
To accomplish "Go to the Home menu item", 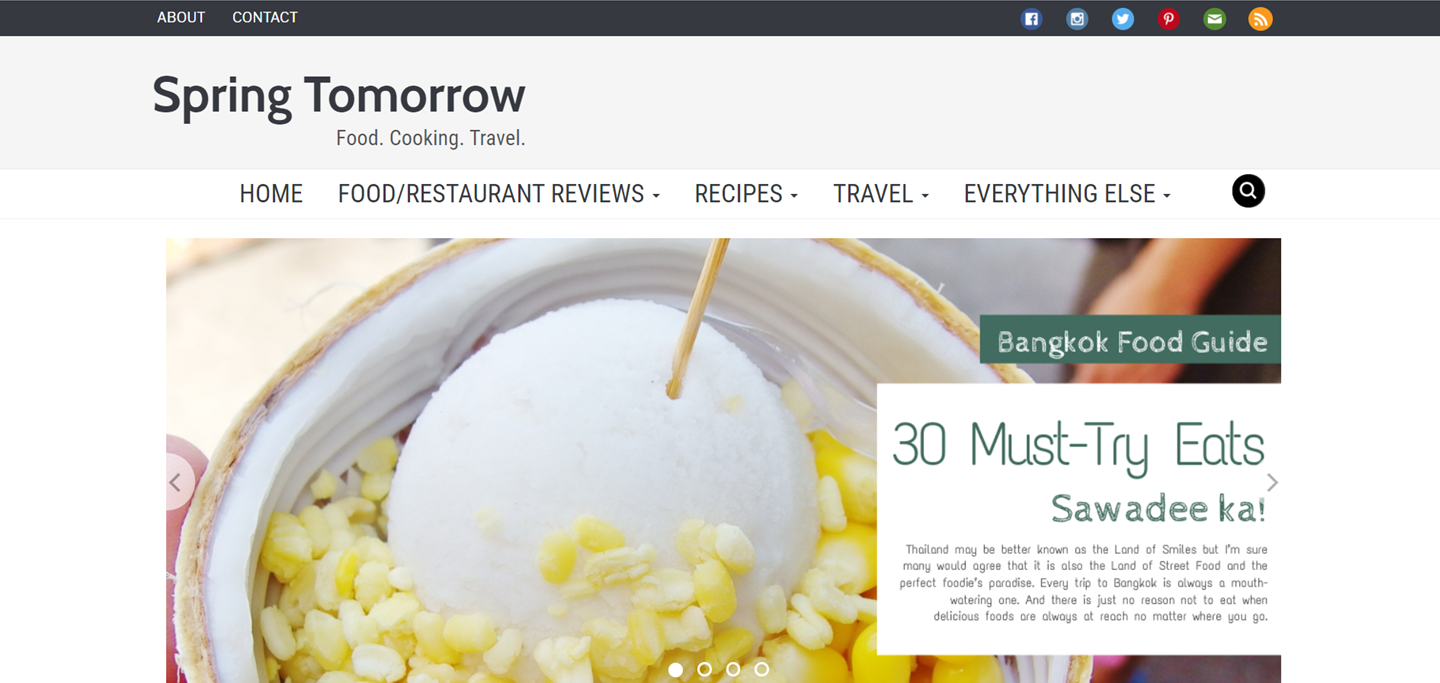I will 271,194.
